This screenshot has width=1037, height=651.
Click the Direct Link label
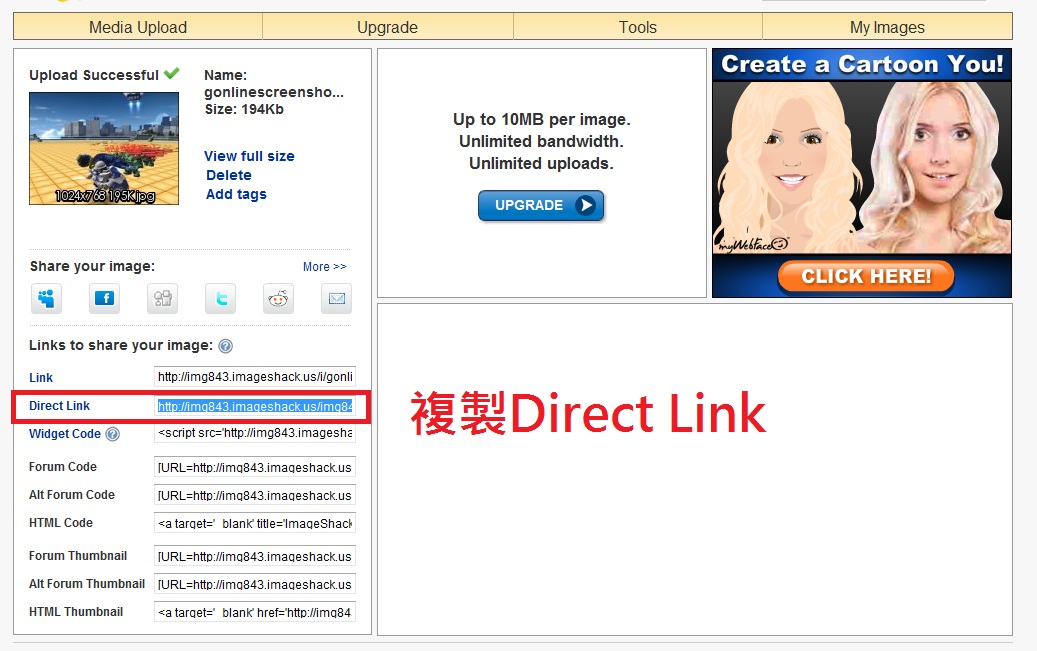(x=60, y=406)
